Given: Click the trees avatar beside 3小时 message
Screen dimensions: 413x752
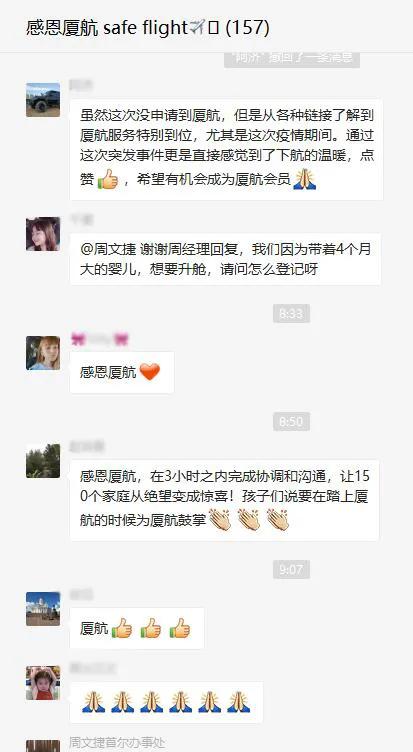Looking at the screenshot, I should click(43, 461).
